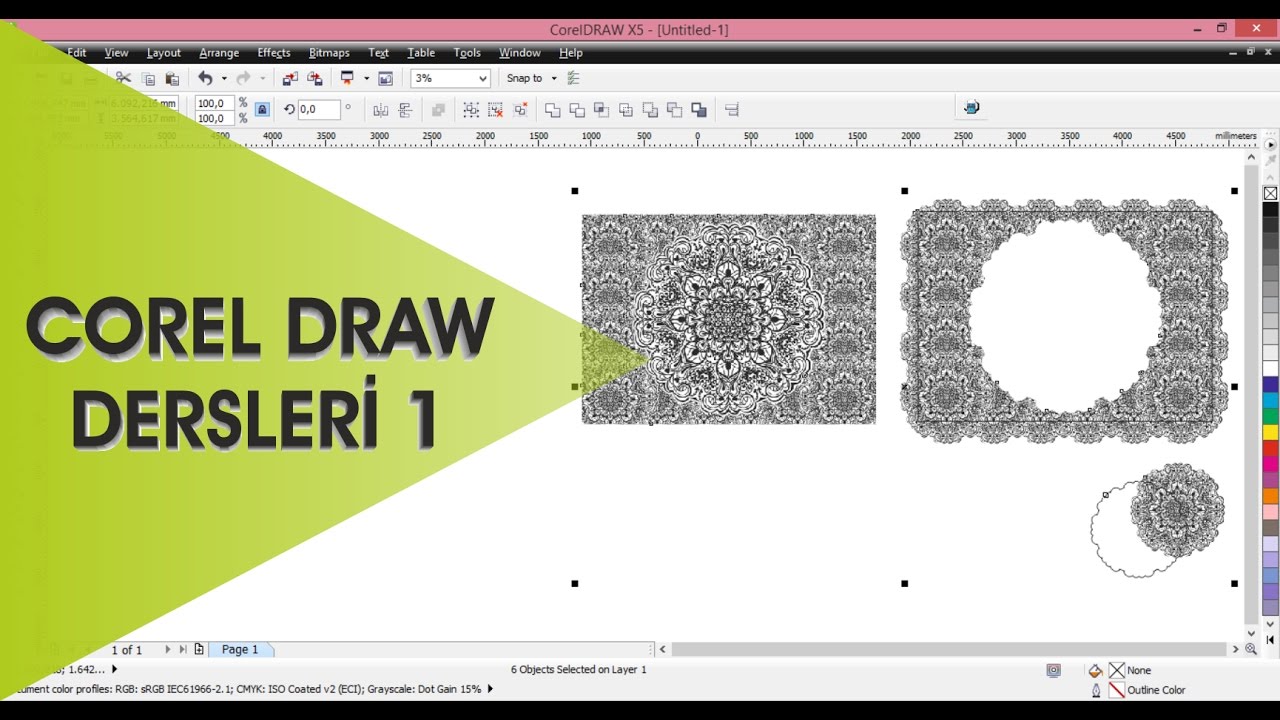1280x720 pixels.
Task: Open the View menu
Action: tap(116, 53)
